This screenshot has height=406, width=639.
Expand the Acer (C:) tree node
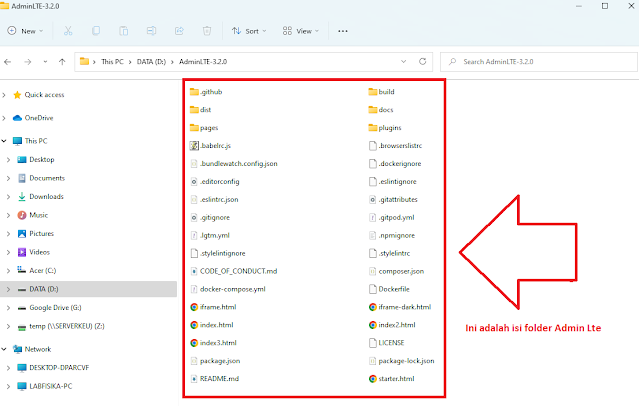point(9,271)
